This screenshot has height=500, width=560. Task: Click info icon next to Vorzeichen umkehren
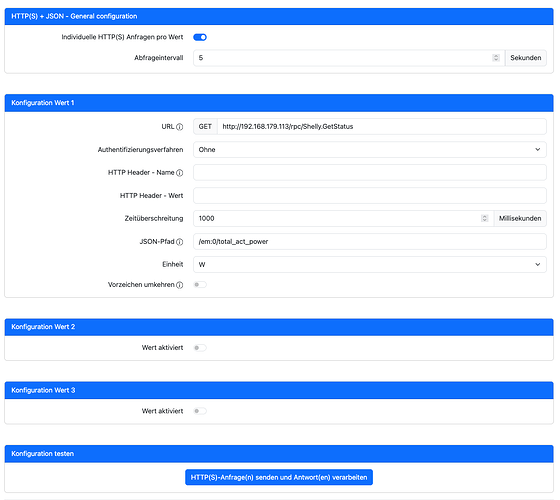[180, 285]
